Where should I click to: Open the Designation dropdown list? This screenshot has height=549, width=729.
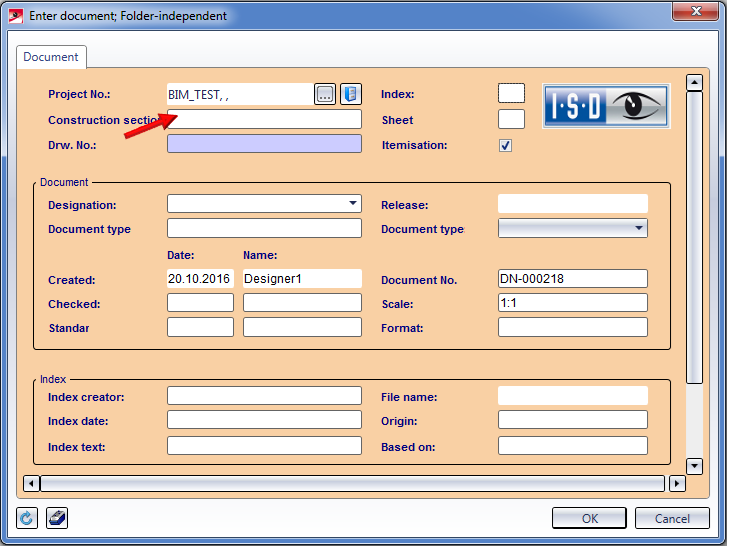(352, 203)
